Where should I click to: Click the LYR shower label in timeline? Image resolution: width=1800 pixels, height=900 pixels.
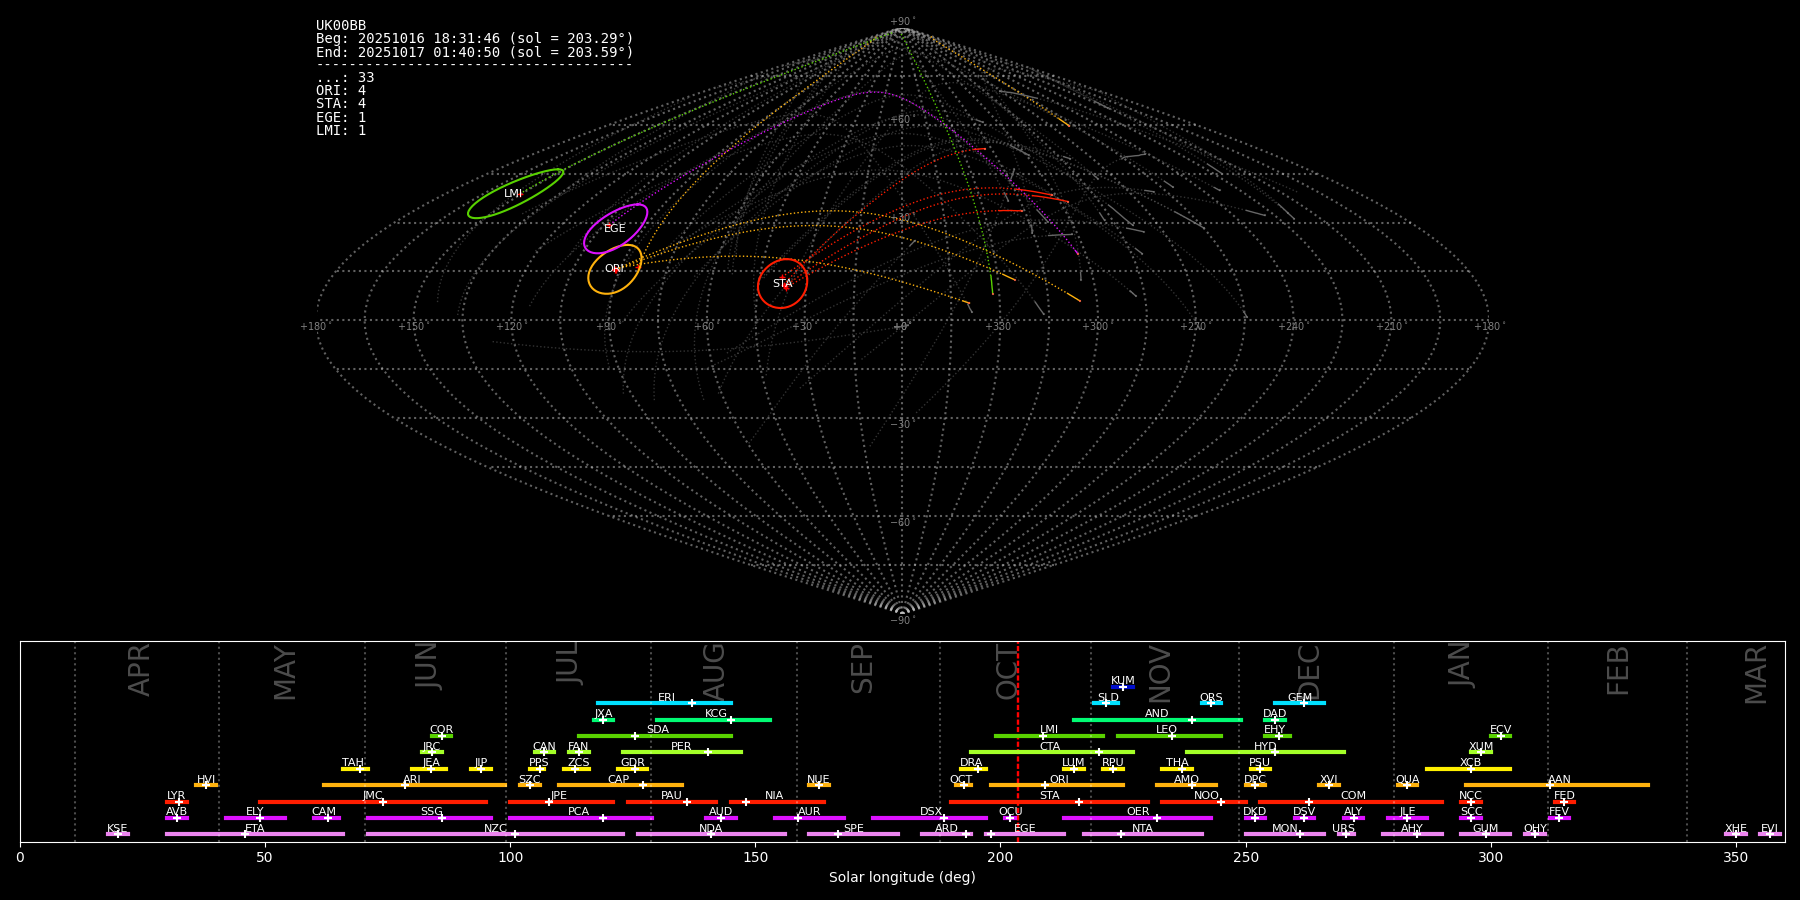176,796
